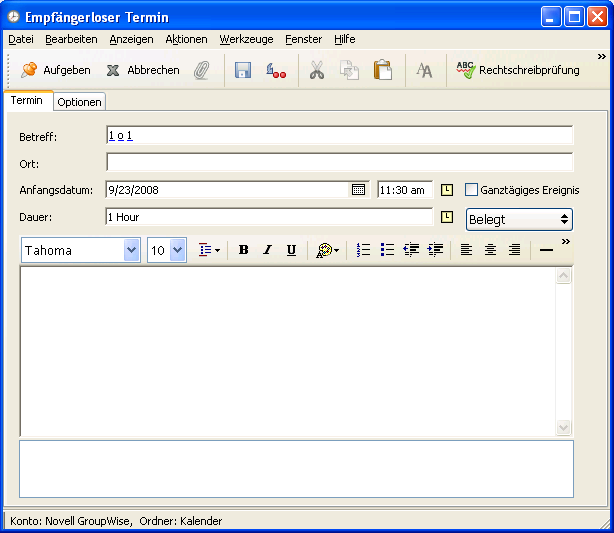Open the Werkzeuge menu
Screen dimensions: 614x533
(246, 39)
